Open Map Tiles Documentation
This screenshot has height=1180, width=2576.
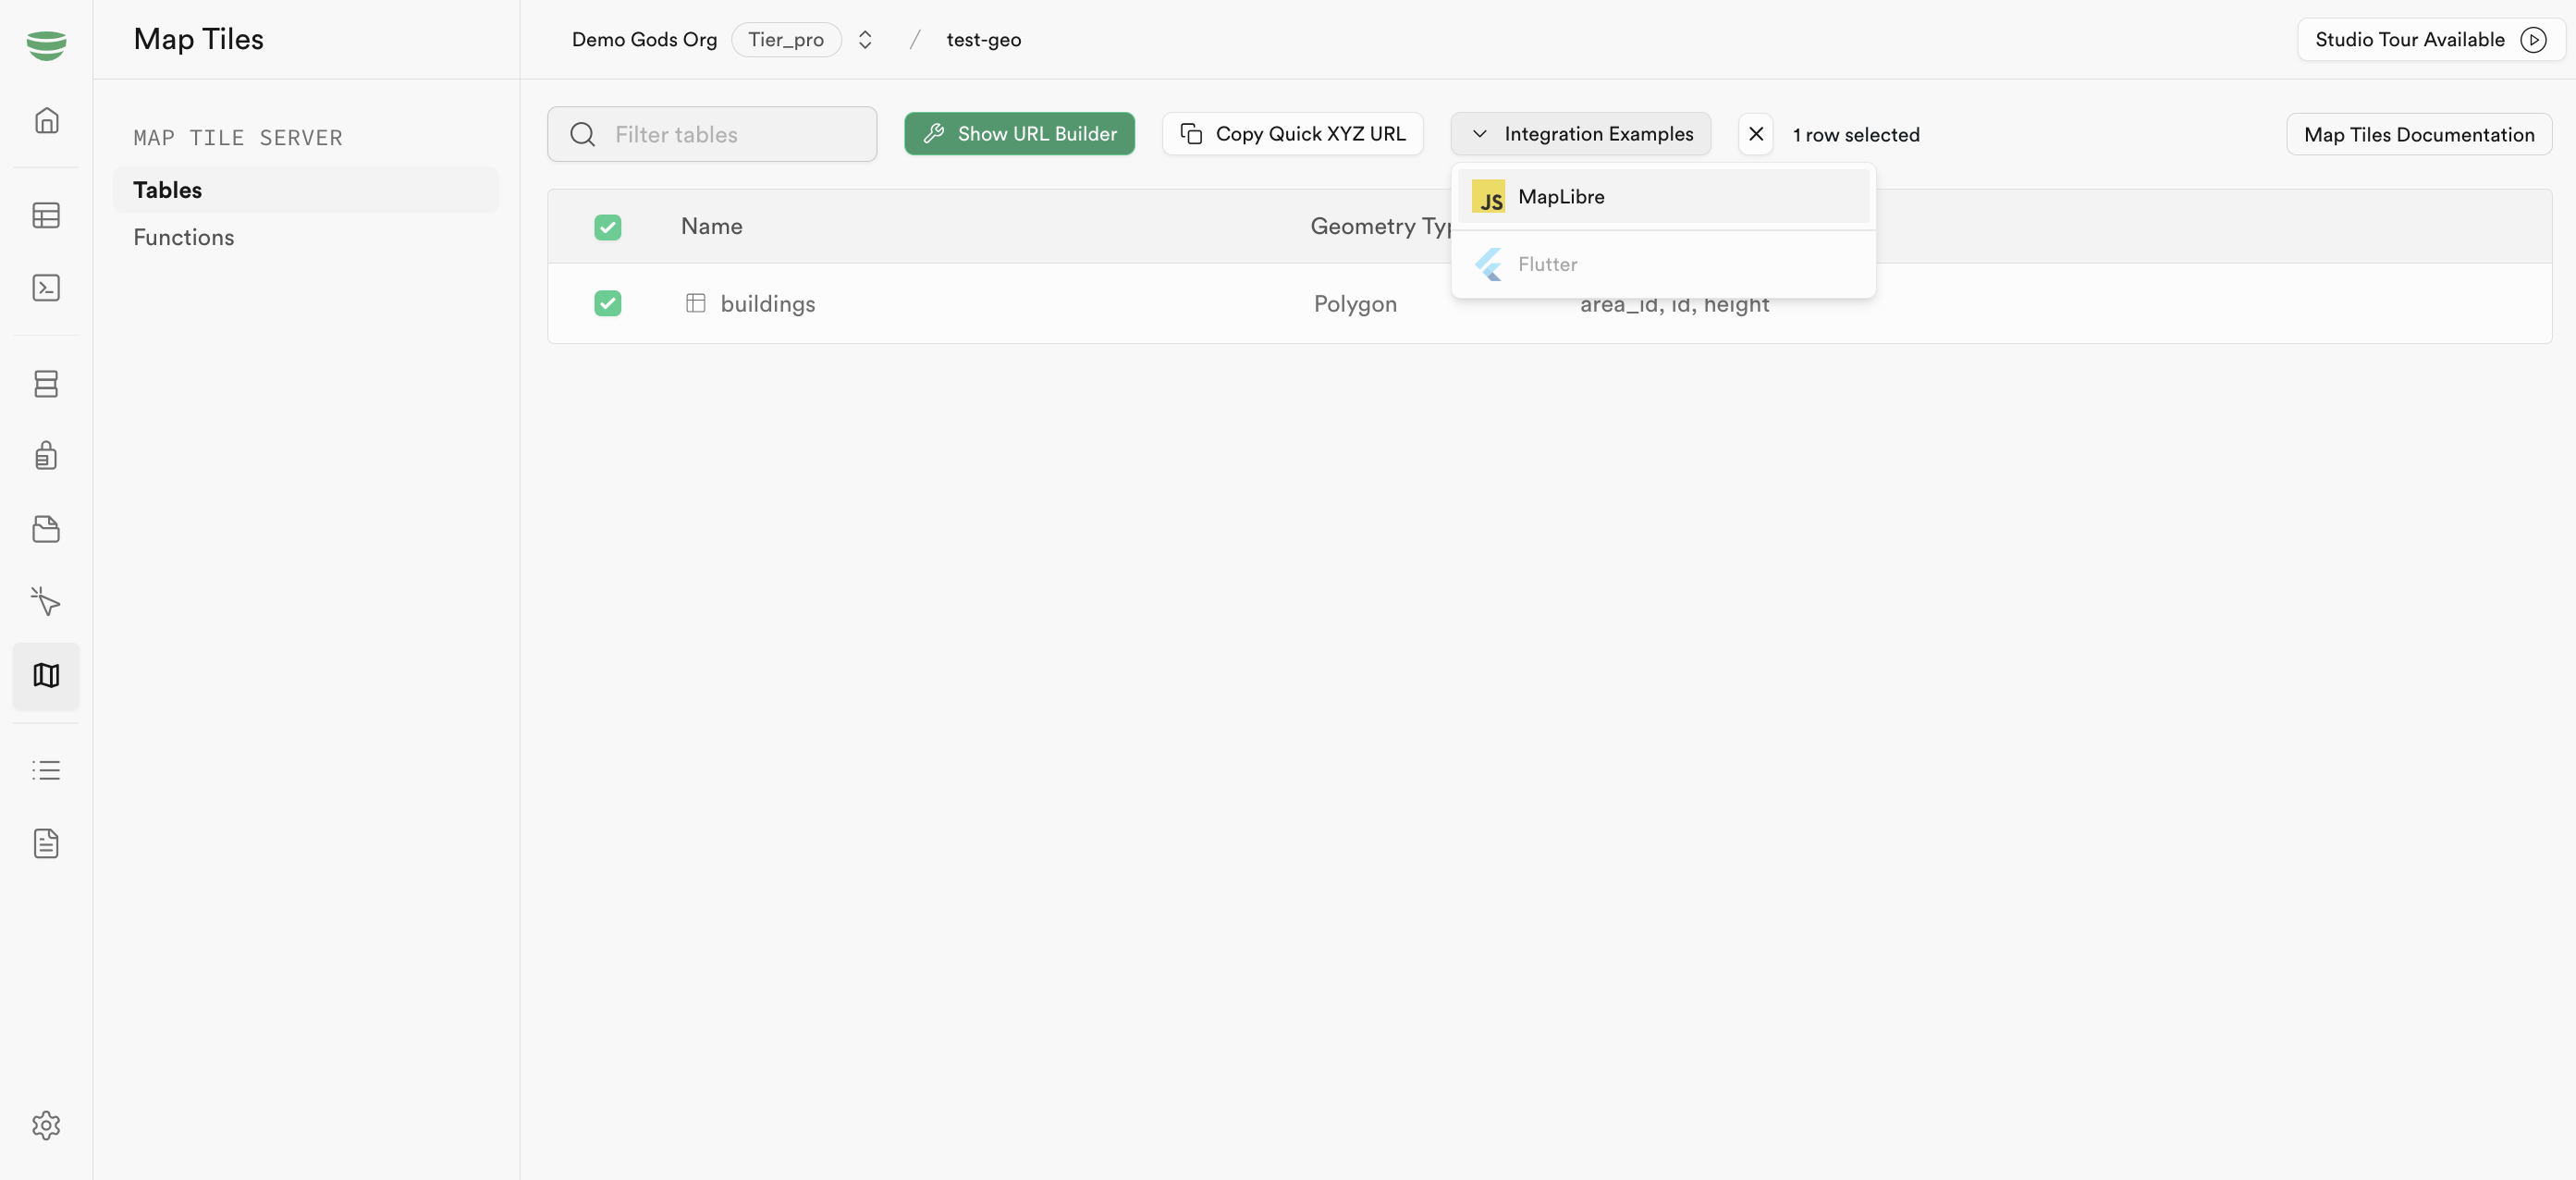click(x=2419, y=133)
